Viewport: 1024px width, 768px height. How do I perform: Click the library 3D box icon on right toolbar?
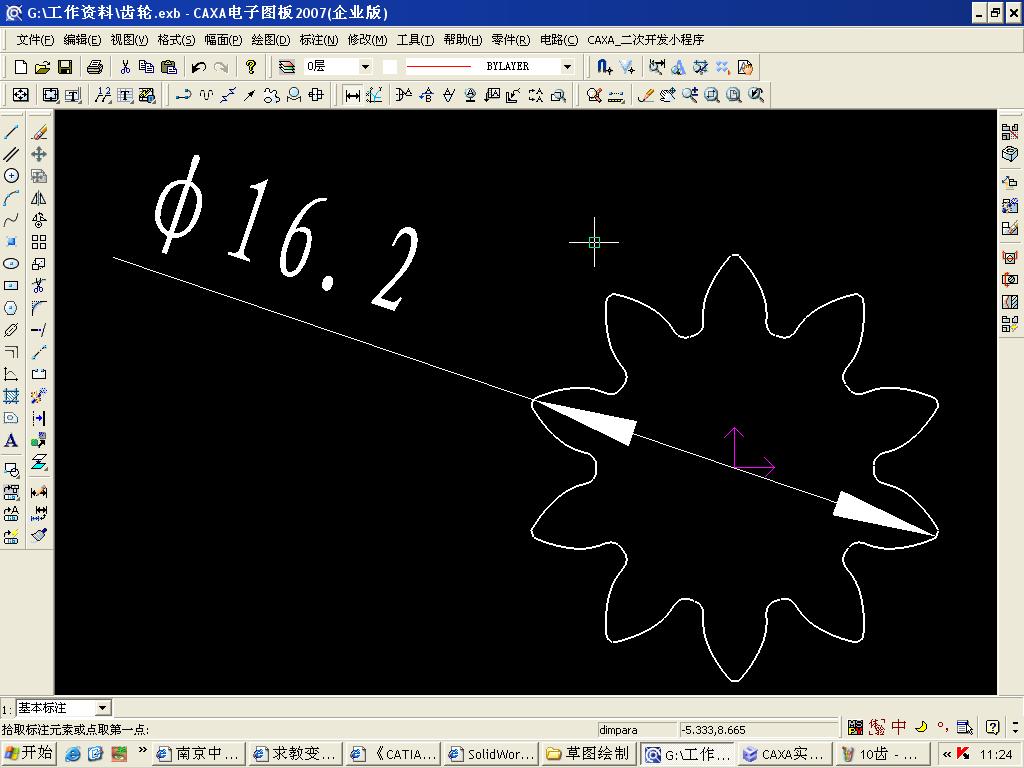tap(1010, 154)
